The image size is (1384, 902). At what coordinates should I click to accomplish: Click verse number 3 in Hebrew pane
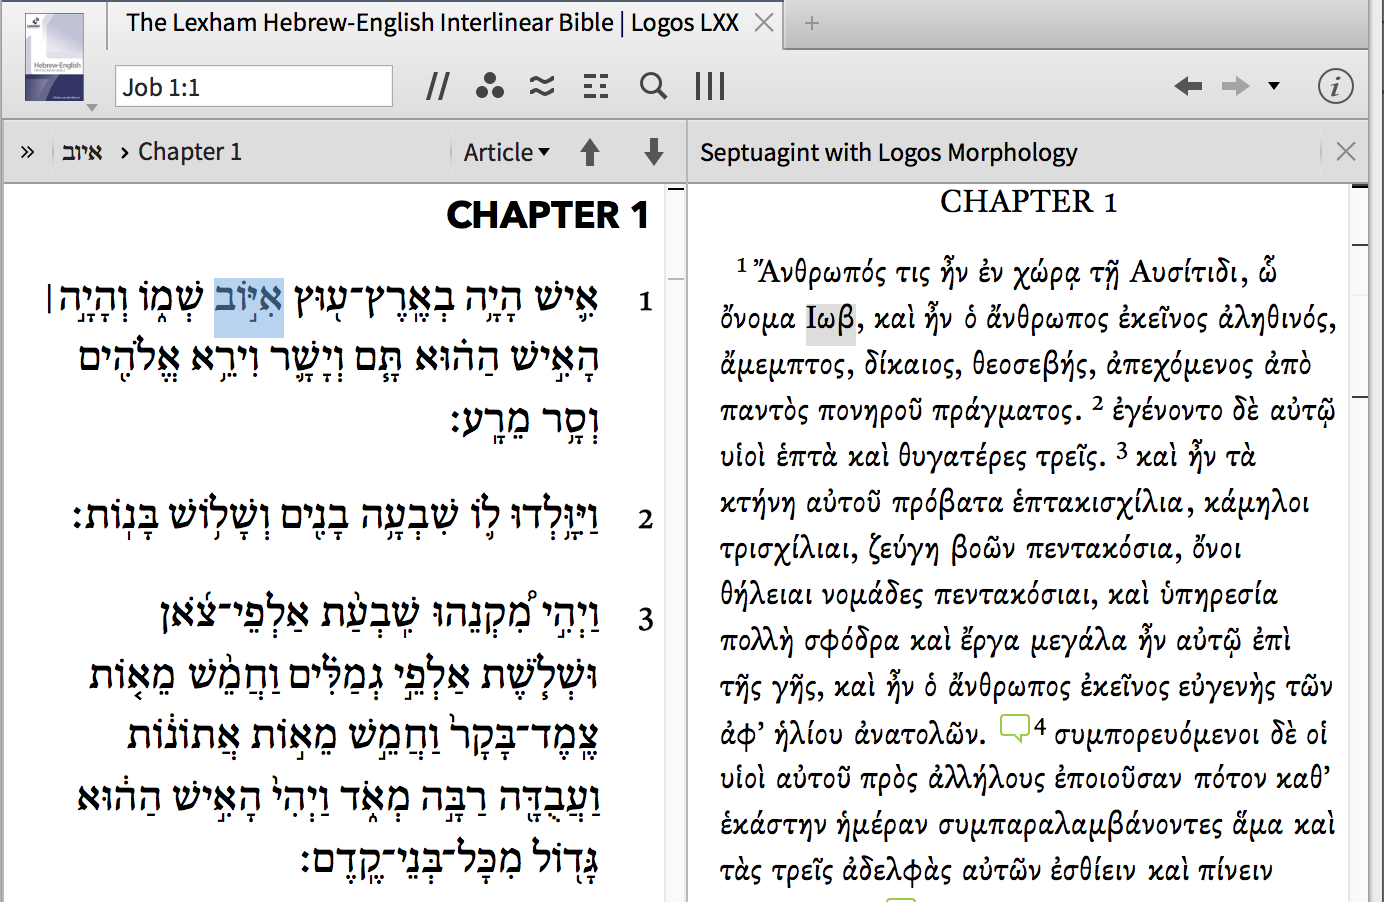[646, 619]
